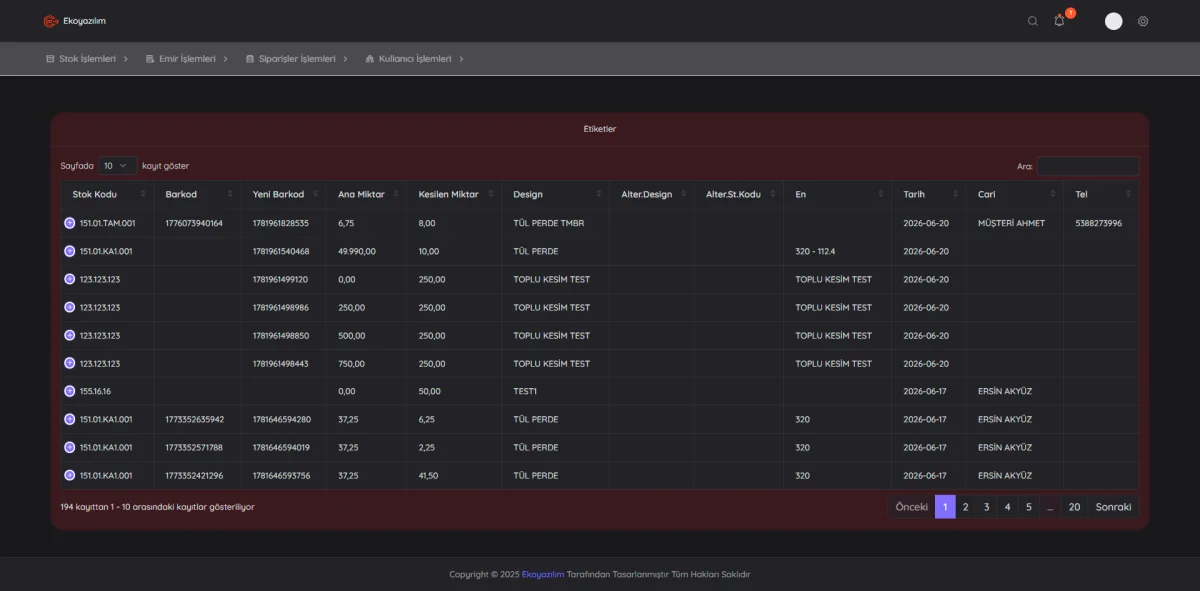Click row icon for barcode 1773352635942 row
Image resolution: width=1200 pixels, height=591 pixels.
70,419
